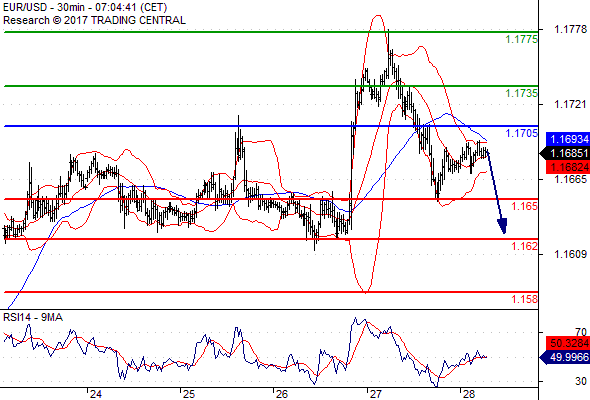Image resolution: width=590 pixels, height=400 pixels.
Task: Click the green 1.1775 resistance label
Action: tap(521, 39)
